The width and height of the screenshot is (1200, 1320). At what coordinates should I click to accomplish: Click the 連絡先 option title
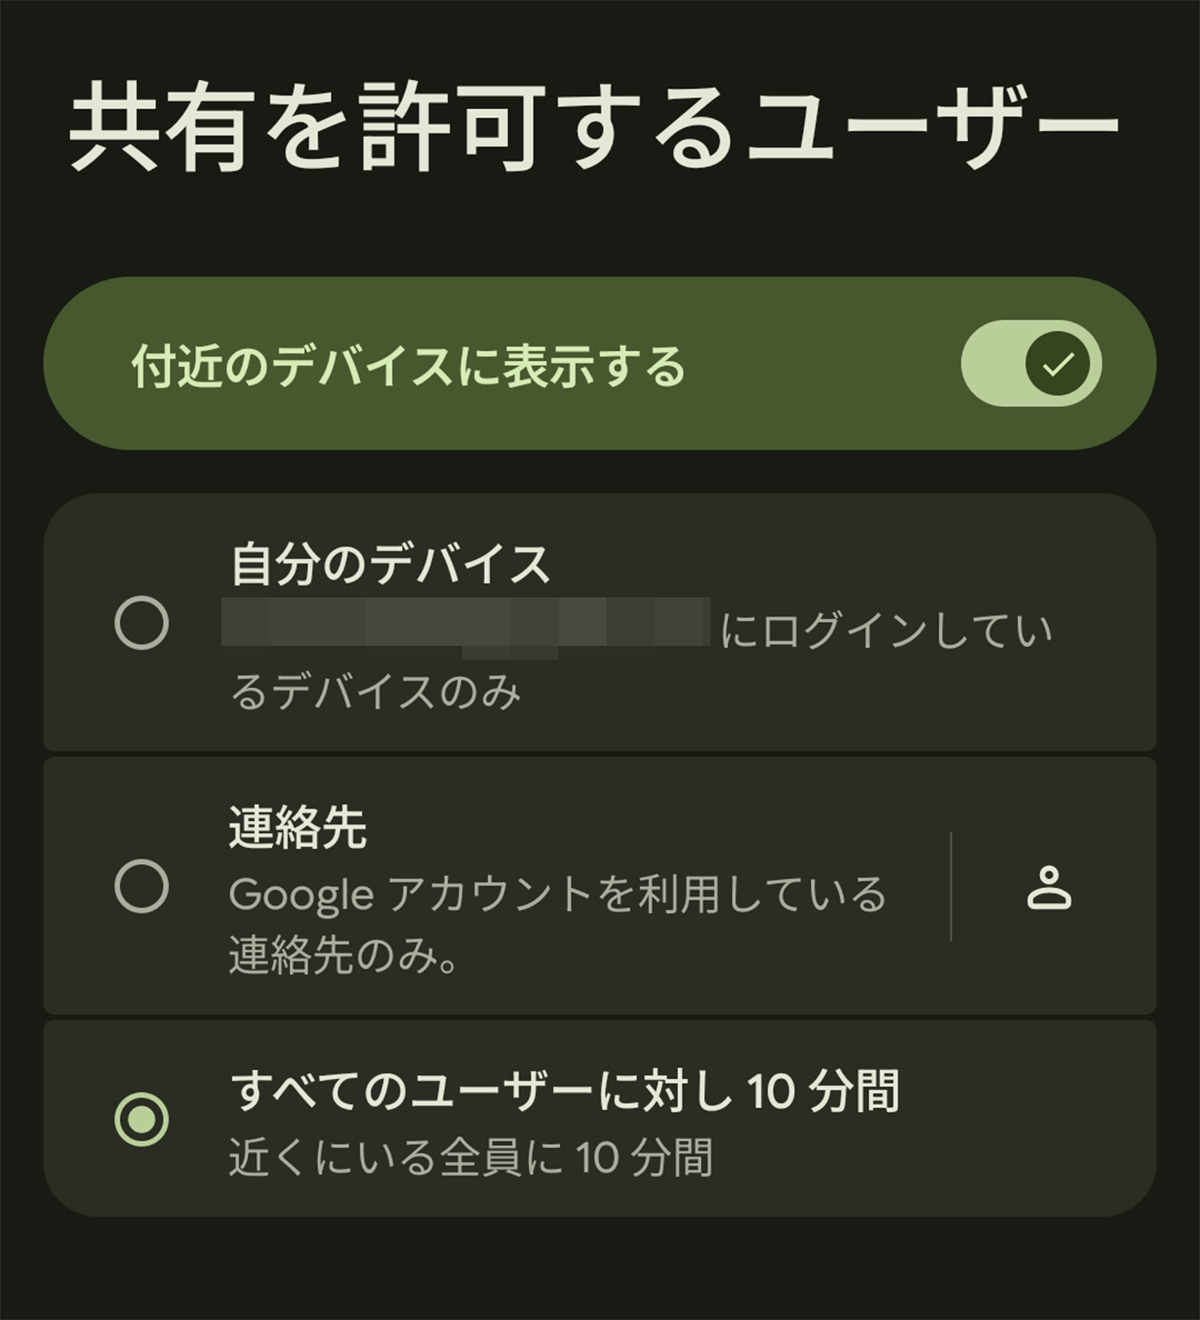[x=297, y=828]
